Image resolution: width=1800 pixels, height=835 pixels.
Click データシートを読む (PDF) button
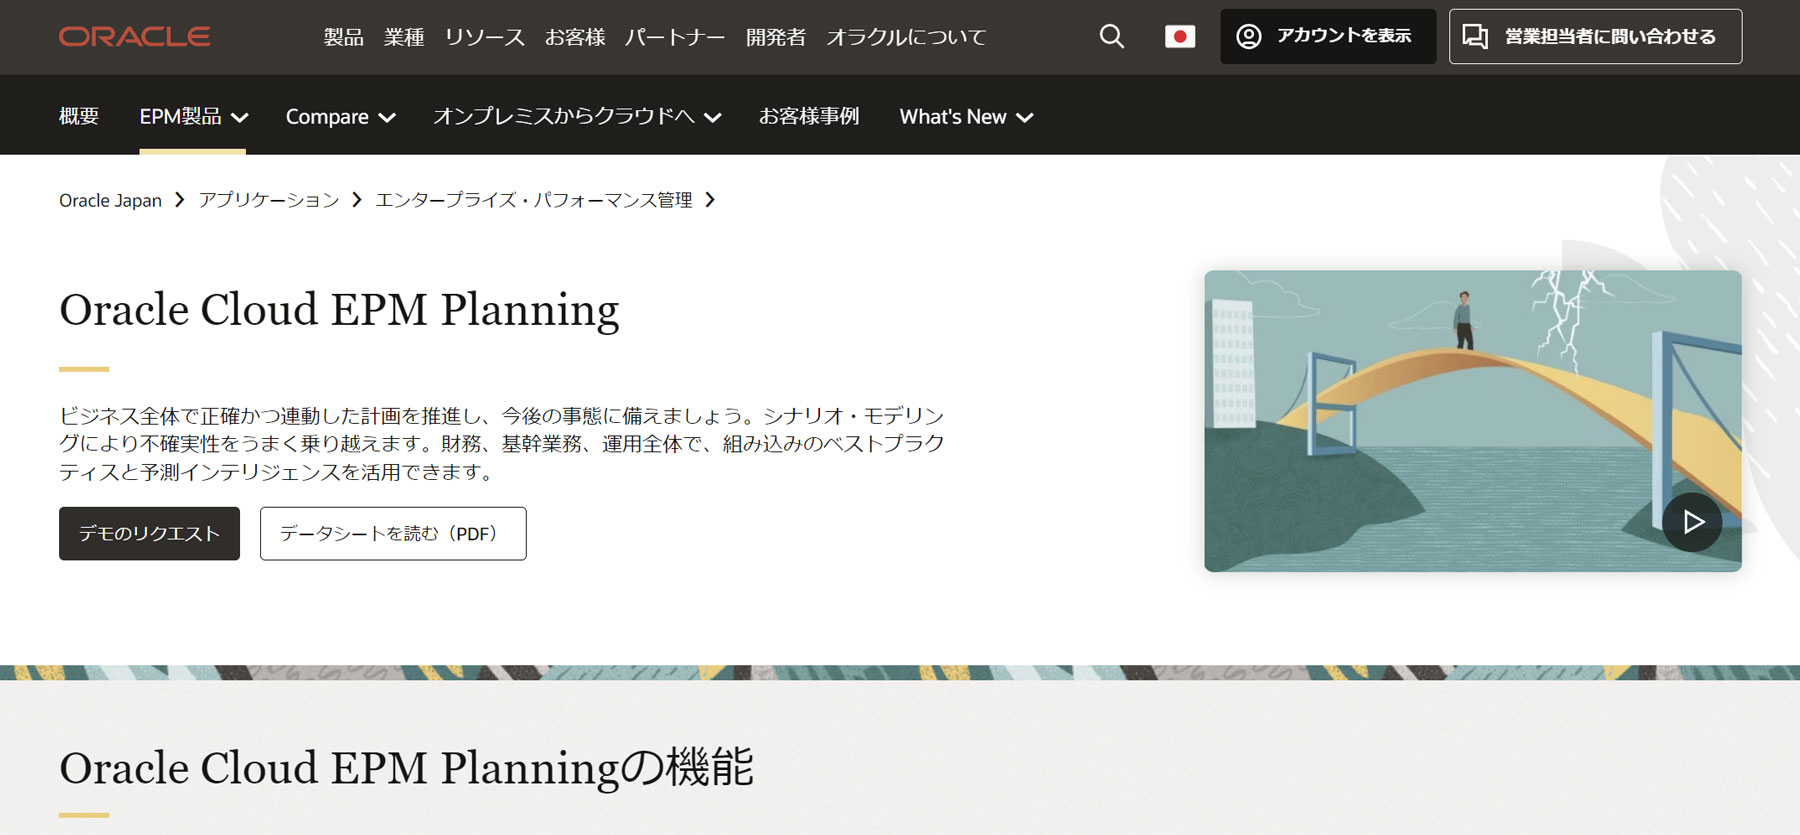(x=393, y=533)
